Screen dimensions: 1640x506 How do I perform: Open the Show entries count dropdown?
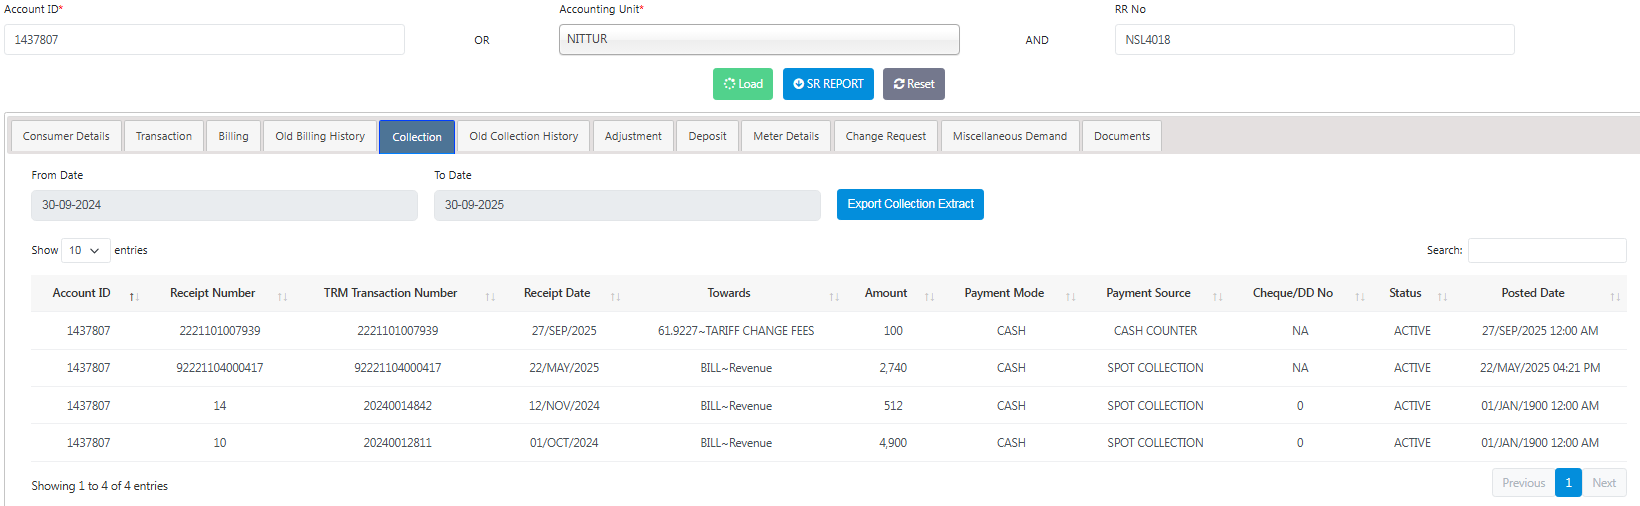coord(85,250)
